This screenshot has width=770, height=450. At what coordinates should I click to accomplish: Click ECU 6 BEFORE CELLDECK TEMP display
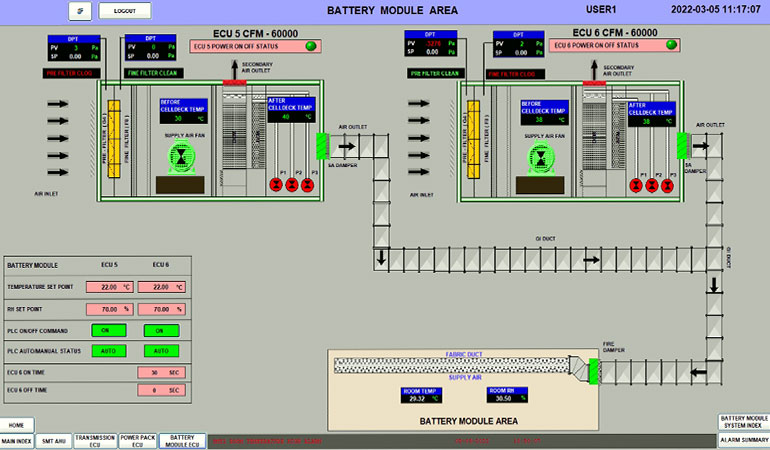coord(545,112)
